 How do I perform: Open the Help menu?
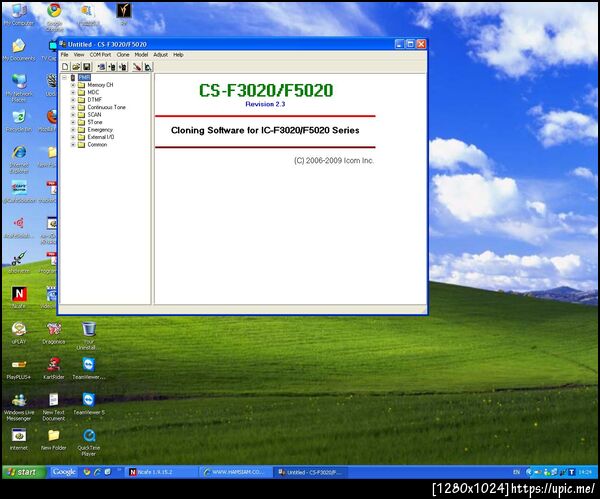click(178, 55)
